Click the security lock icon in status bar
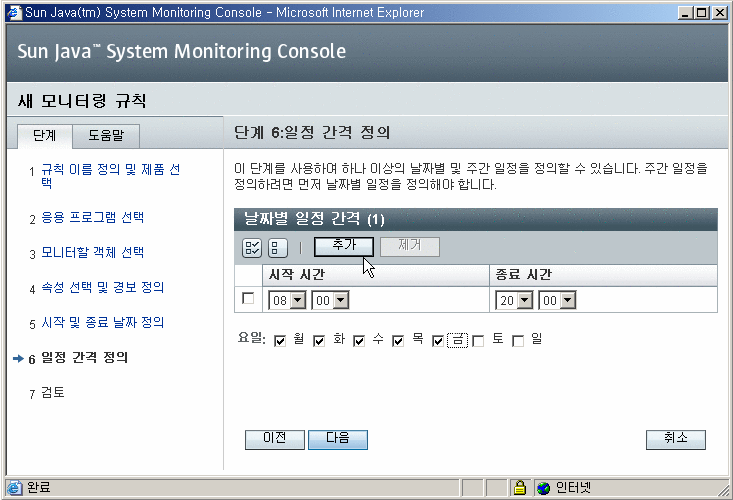The height and width of the screenshot is (500, 733). [519, 488]
